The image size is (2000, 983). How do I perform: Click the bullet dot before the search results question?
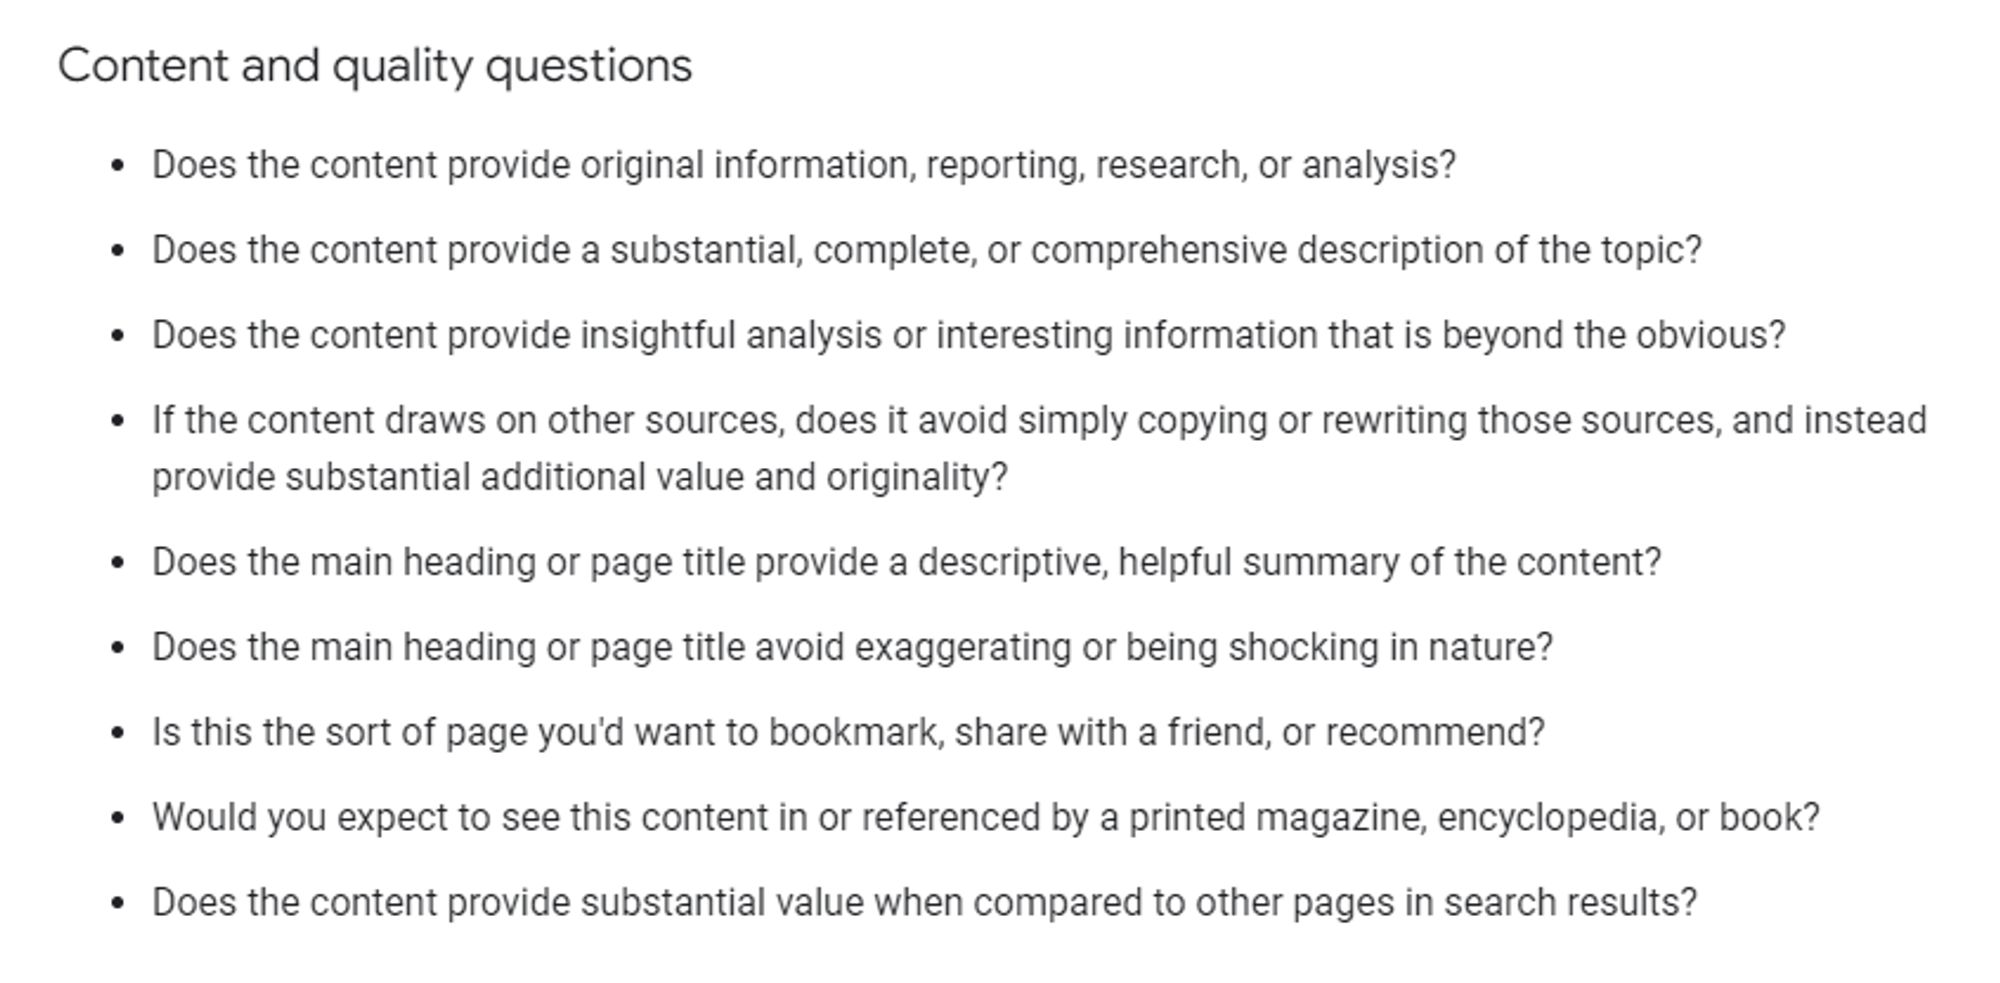coord(118,903)
